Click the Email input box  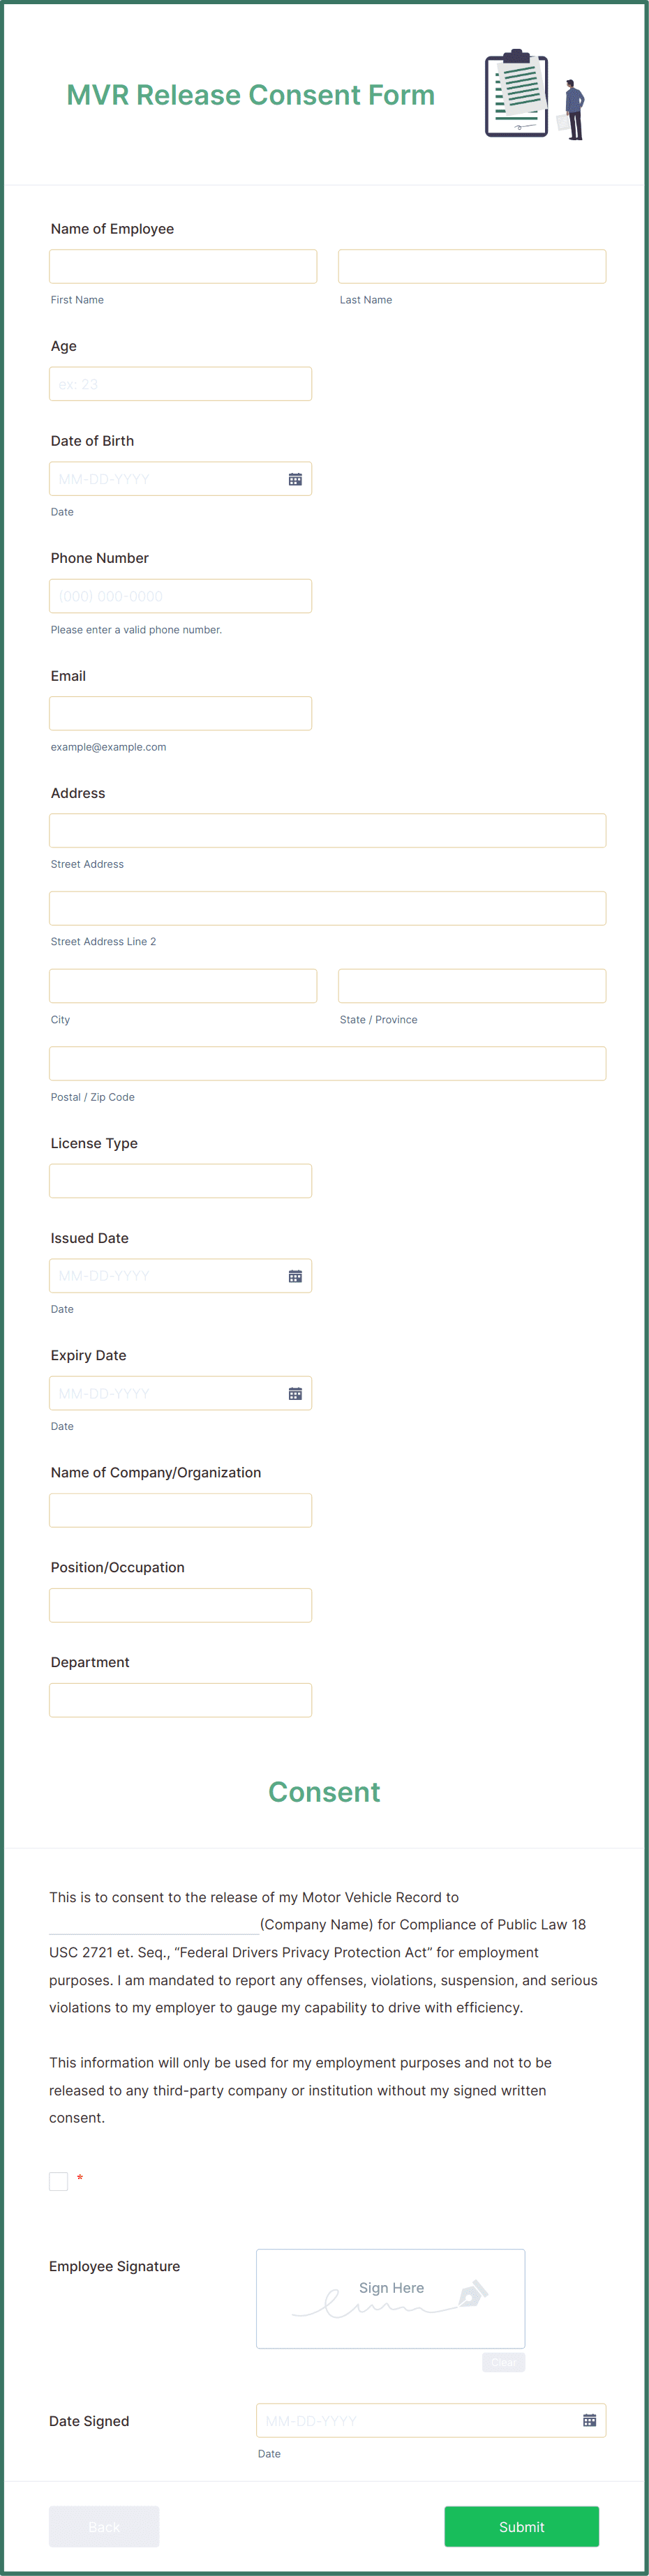(x=180, y=713)
